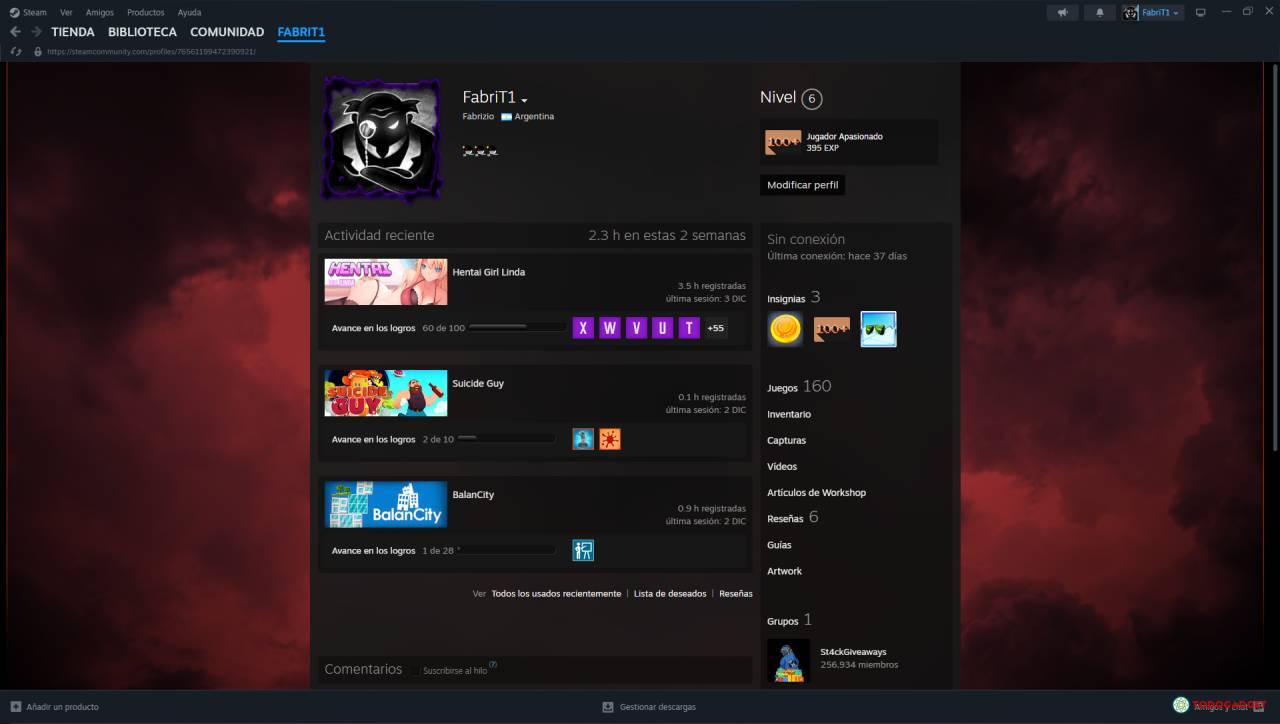
Task: Open the BalanCity game banner
Action: (x=385, y=504)
